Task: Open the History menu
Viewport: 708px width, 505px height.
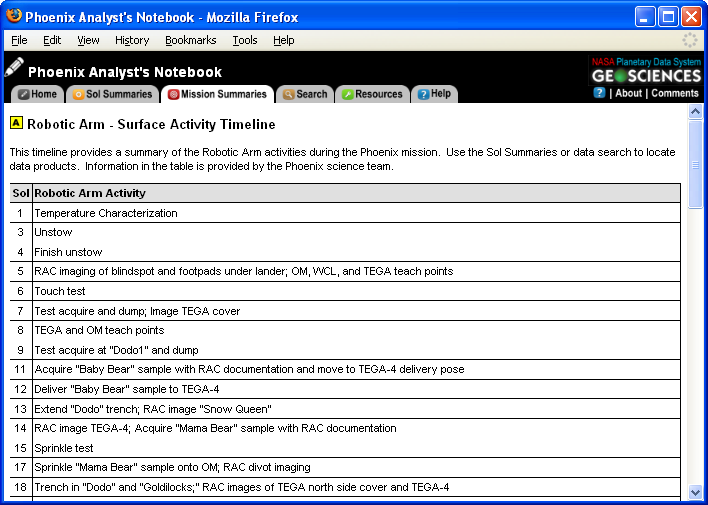Action: [132, 40]
